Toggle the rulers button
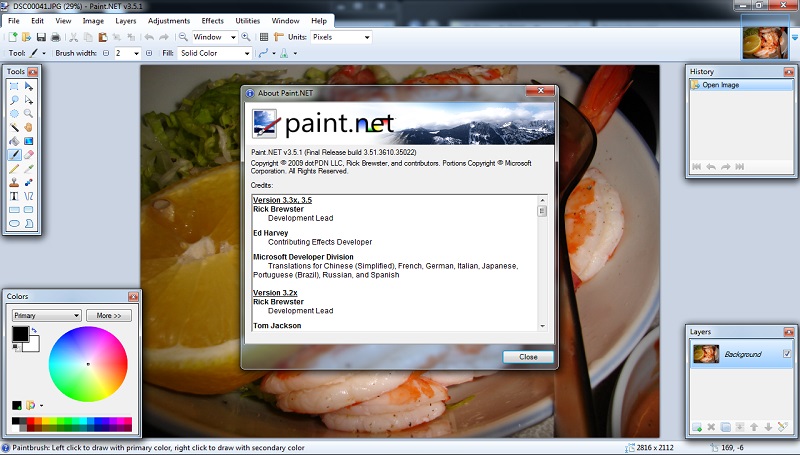Image resolution: width=800 pixels, height=455 pixels. click(x=279, y=37)
